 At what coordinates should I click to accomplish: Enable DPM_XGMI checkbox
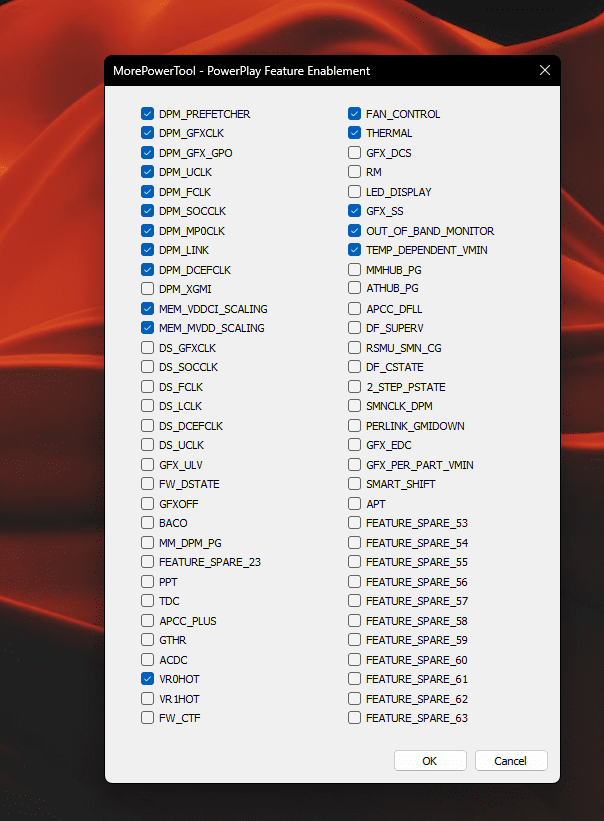(147, 289)
